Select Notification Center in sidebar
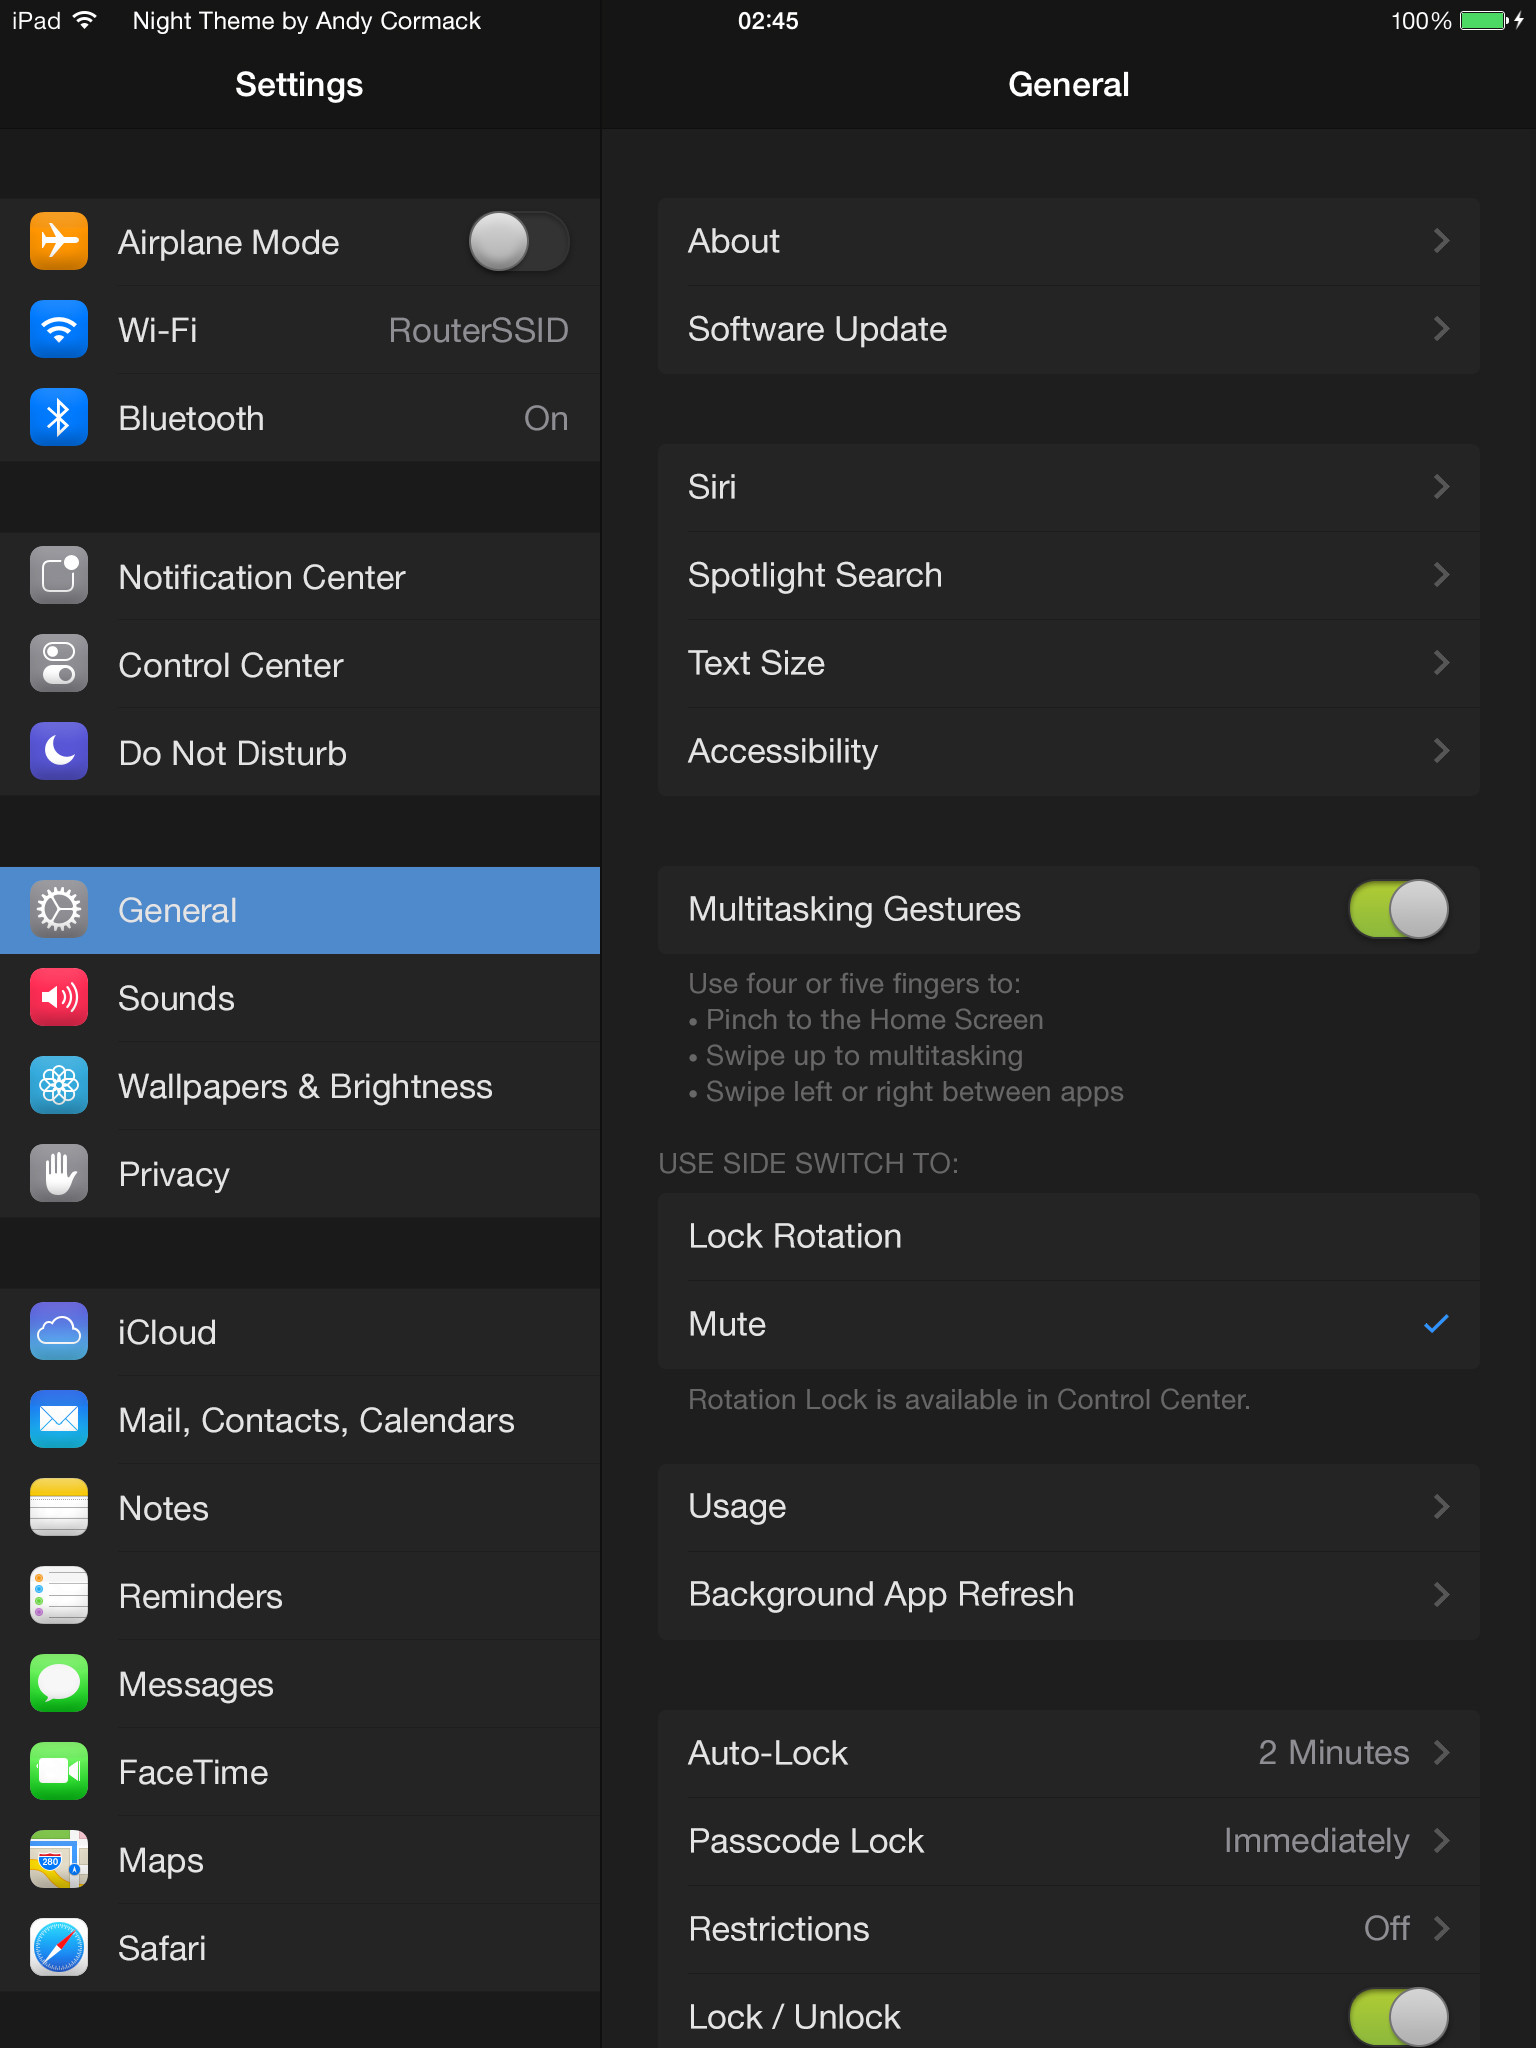 [300, 576]
